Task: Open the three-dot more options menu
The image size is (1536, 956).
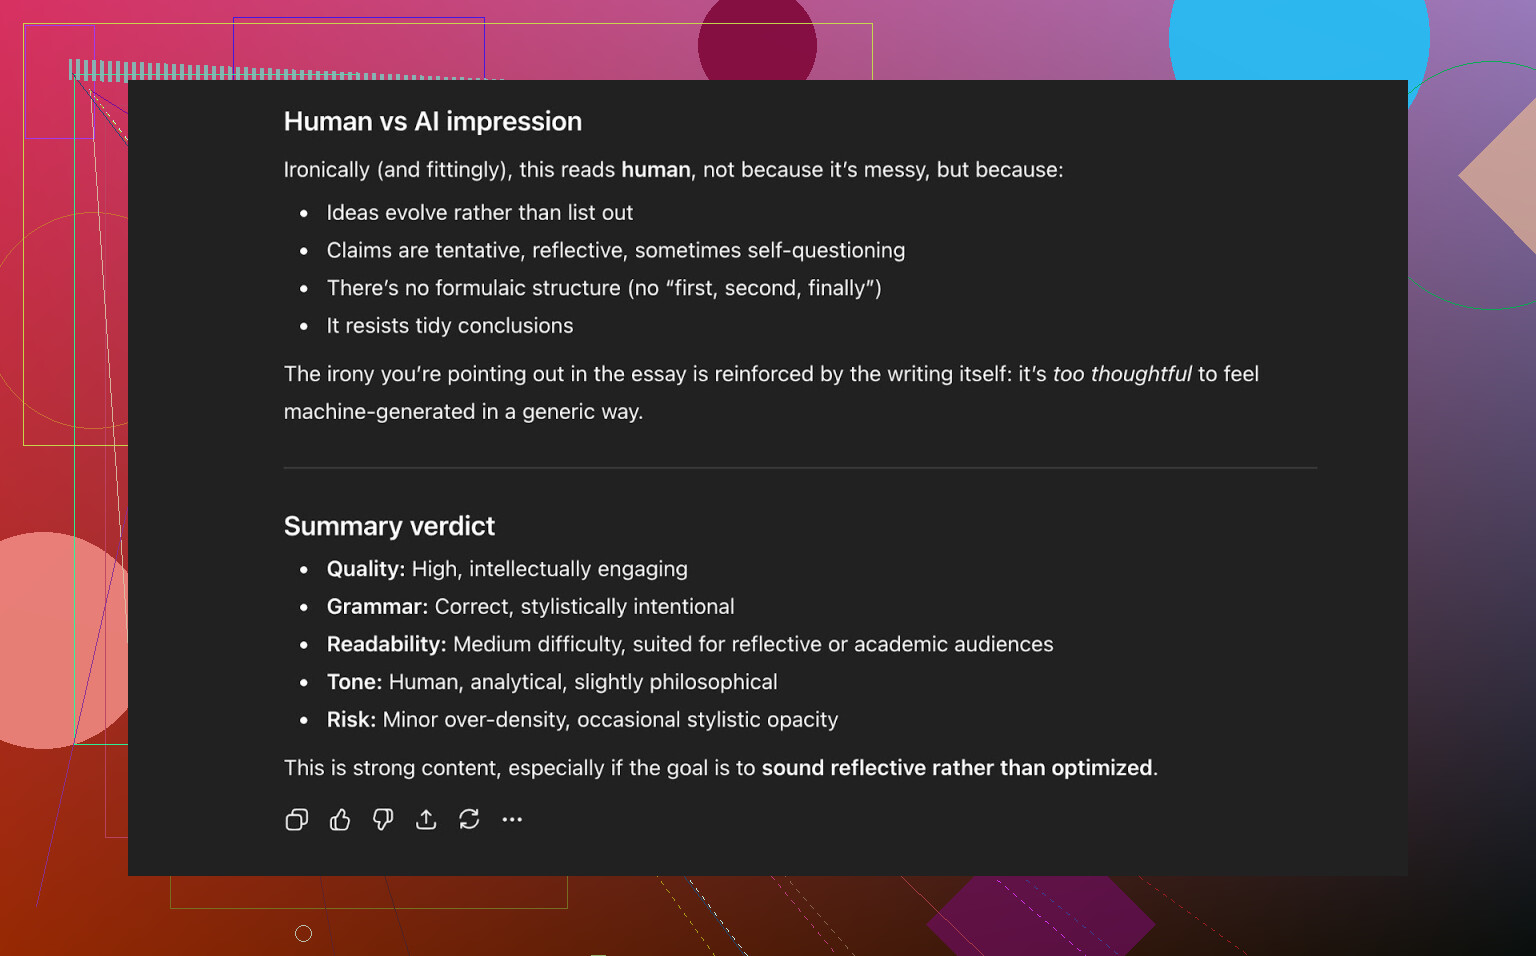Action: pyautogui.click(x=512, y=820)
